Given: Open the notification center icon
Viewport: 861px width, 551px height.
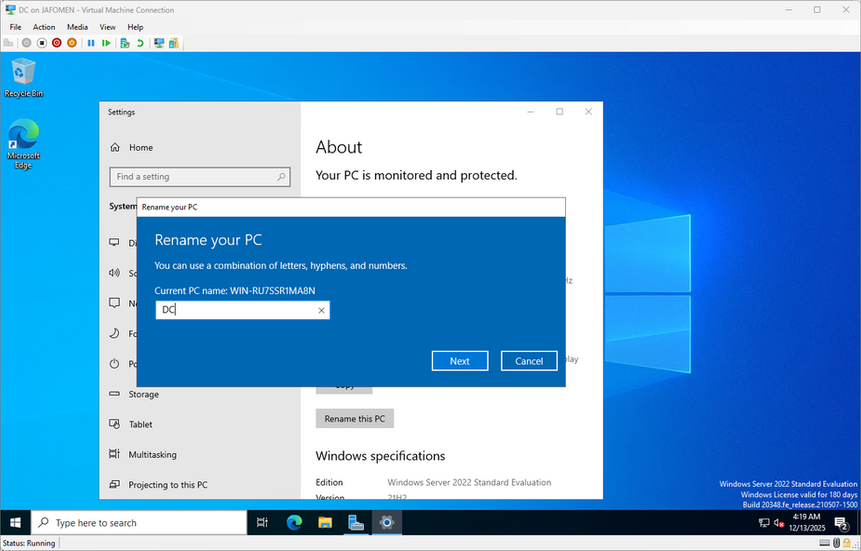Looking at the screenshot, I should 840,523.
